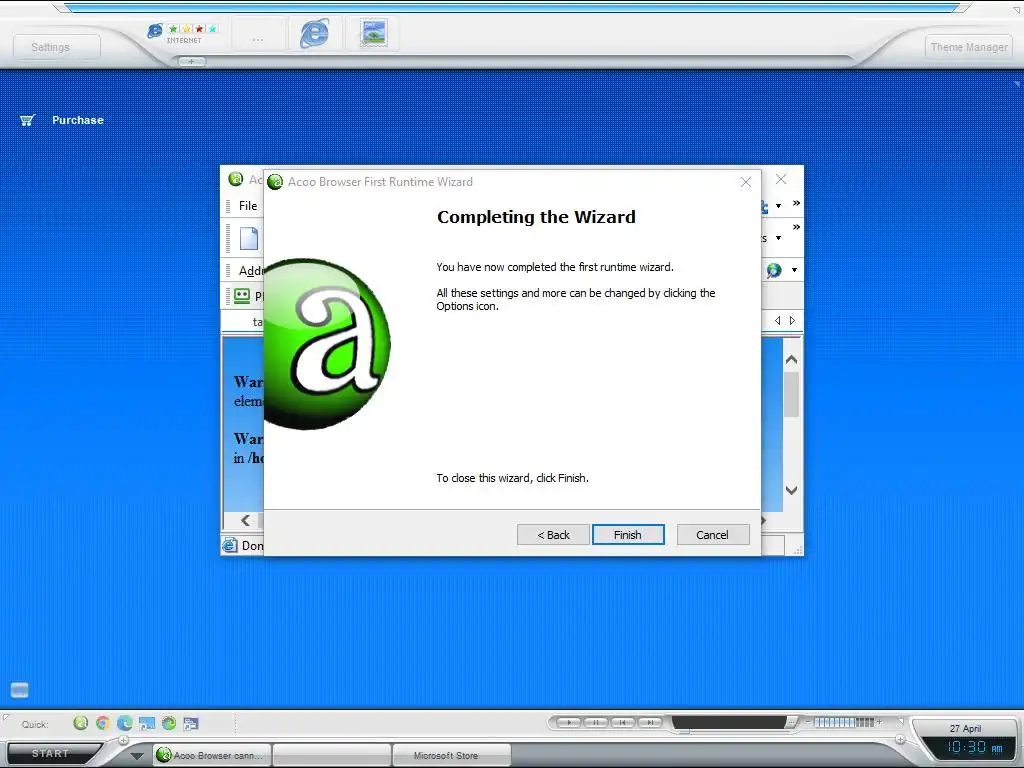
Task: Add a new dock tab with plus
Action: (x=191, y=61)
